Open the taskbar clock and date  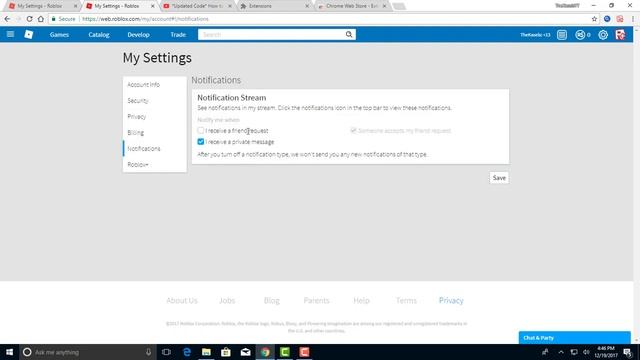[606, 352]
